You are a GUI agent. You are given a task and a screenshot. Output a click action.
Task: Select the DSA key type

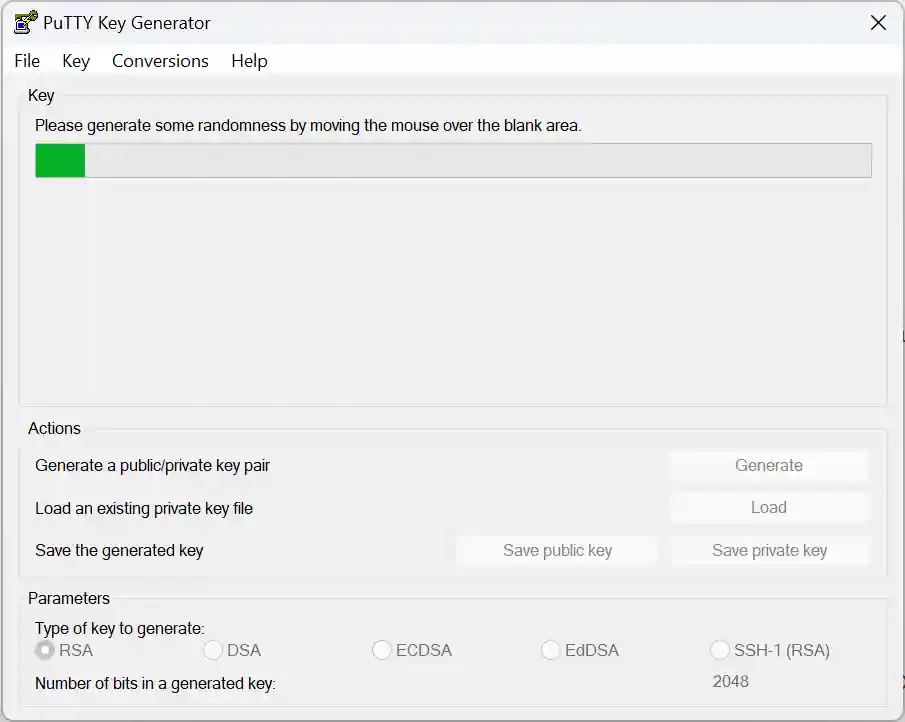(212, 650)
